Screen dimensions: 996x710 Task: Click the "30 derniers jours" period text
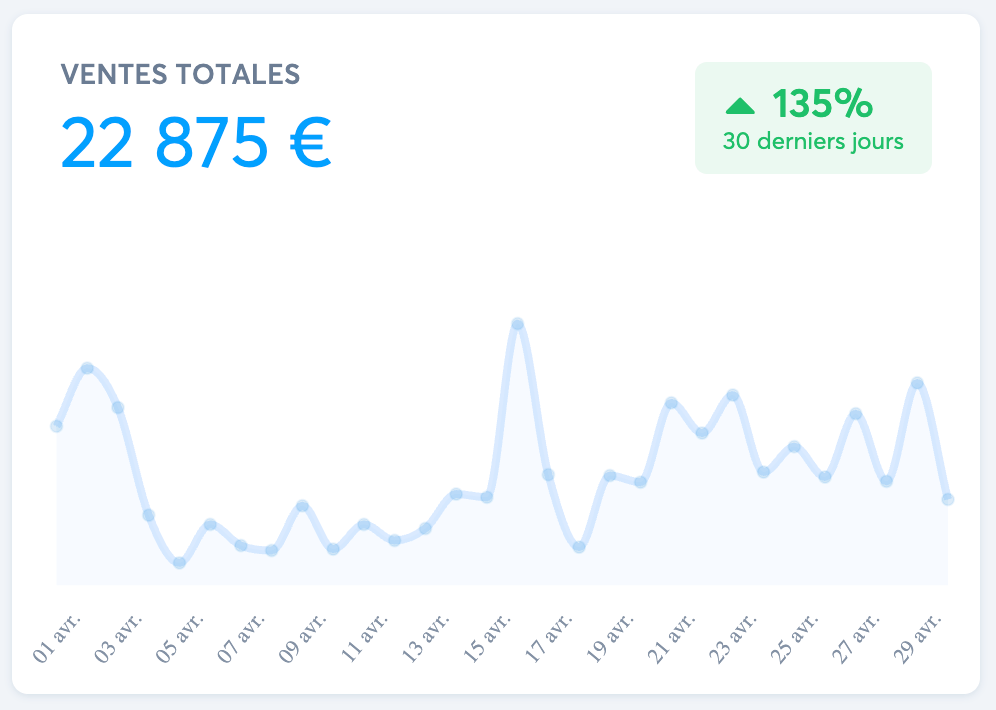(x=813, y=141)
